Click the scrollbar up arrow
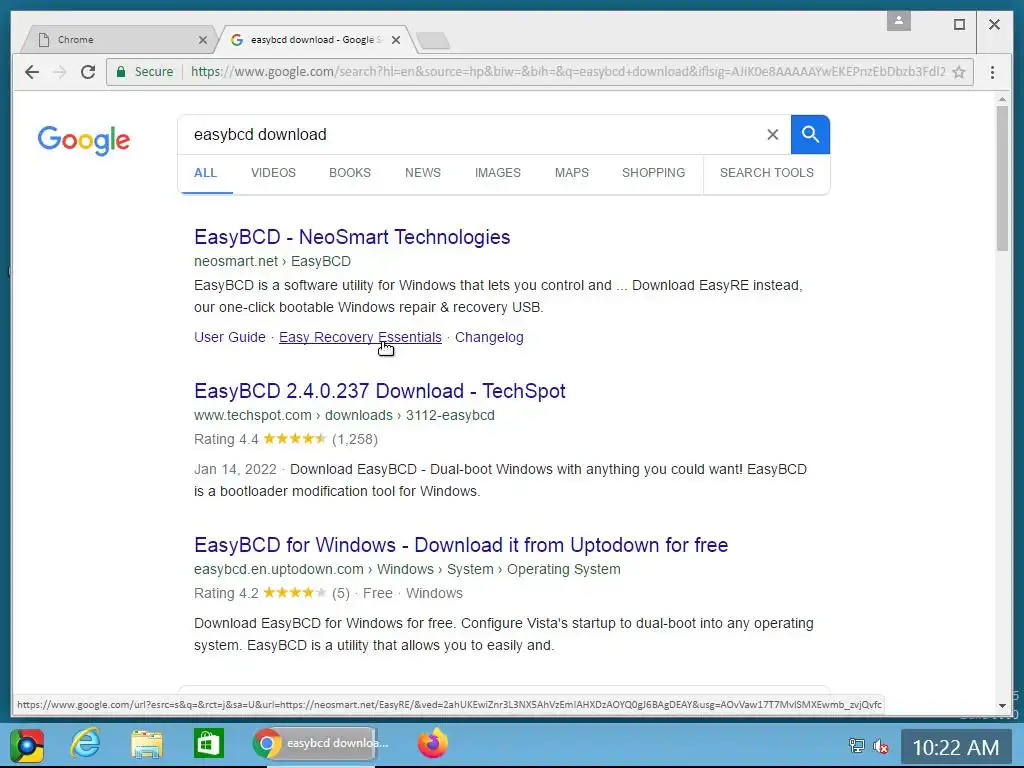The height and width of the screenshot is (768, 1024). (1002, 99)
